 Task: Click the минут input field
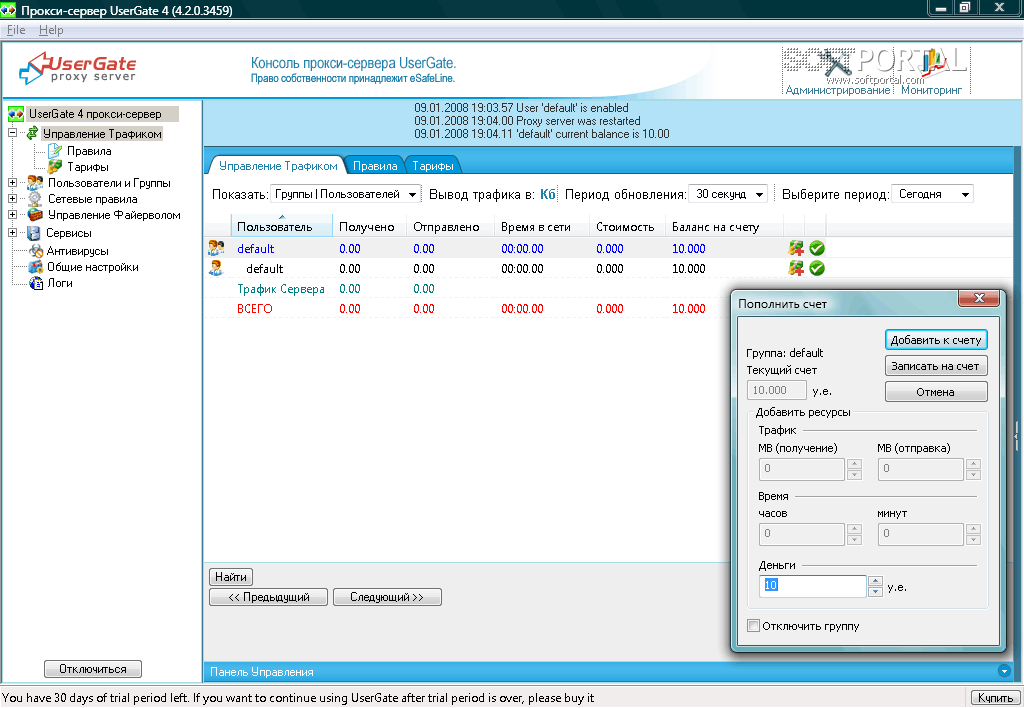921,534
